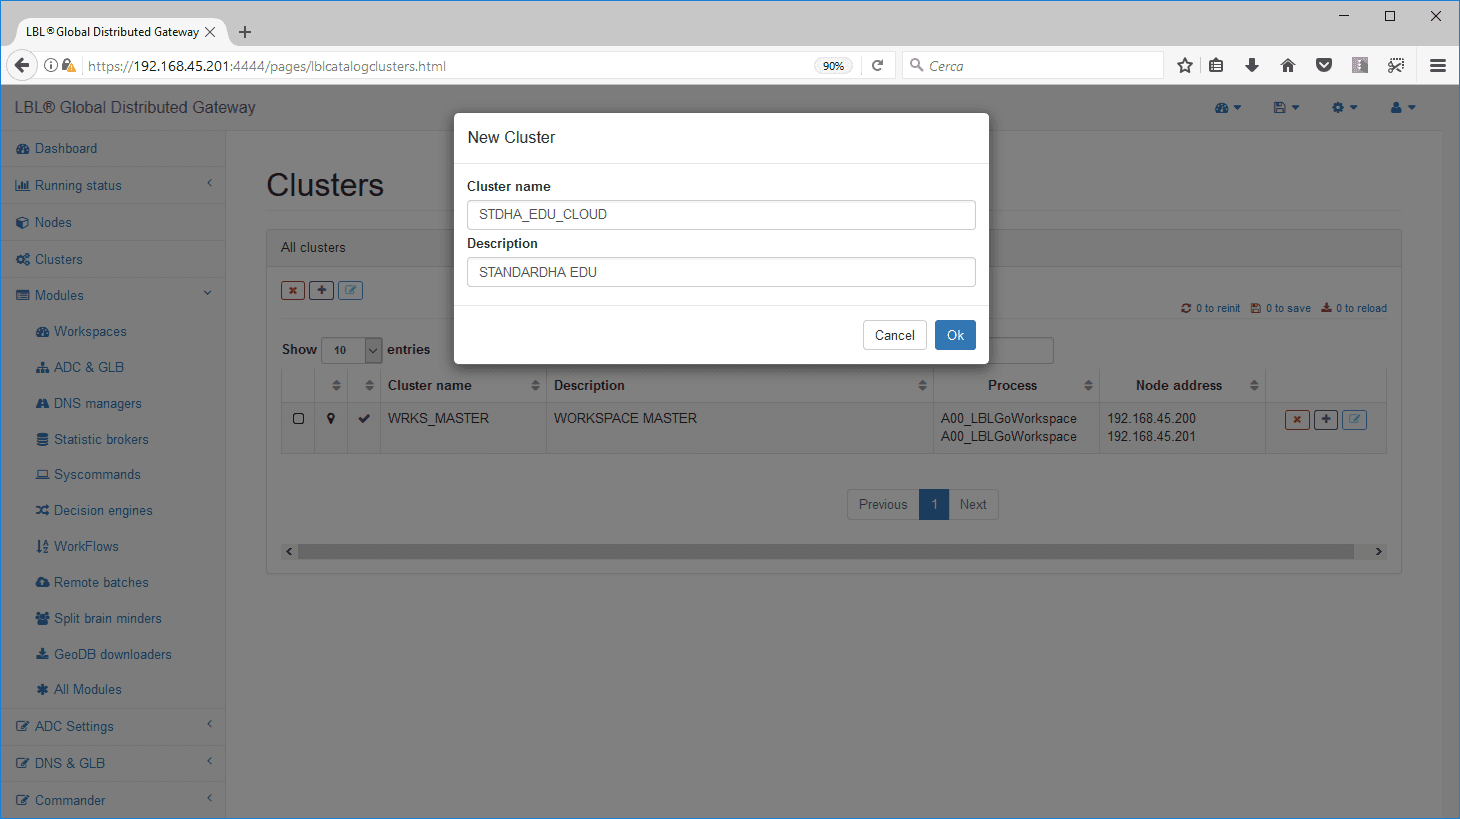
Task: Click the WRKS_MASTER location pin icon
Action: (331, 418)
